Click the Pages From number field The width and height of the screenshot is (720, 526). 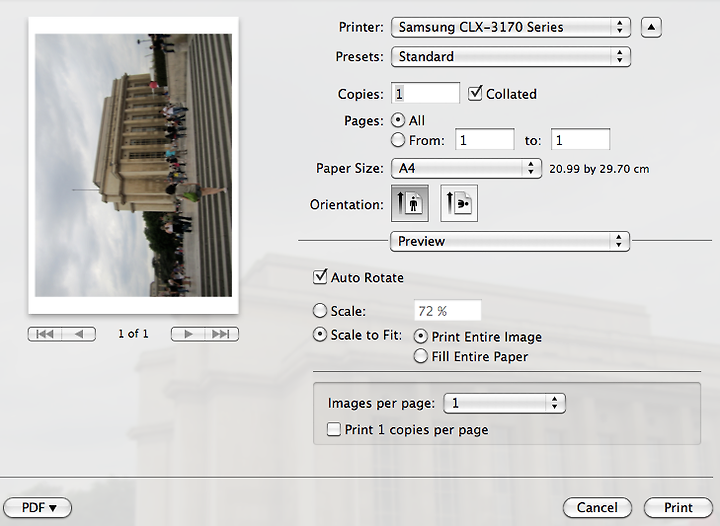tap(484, 140)
